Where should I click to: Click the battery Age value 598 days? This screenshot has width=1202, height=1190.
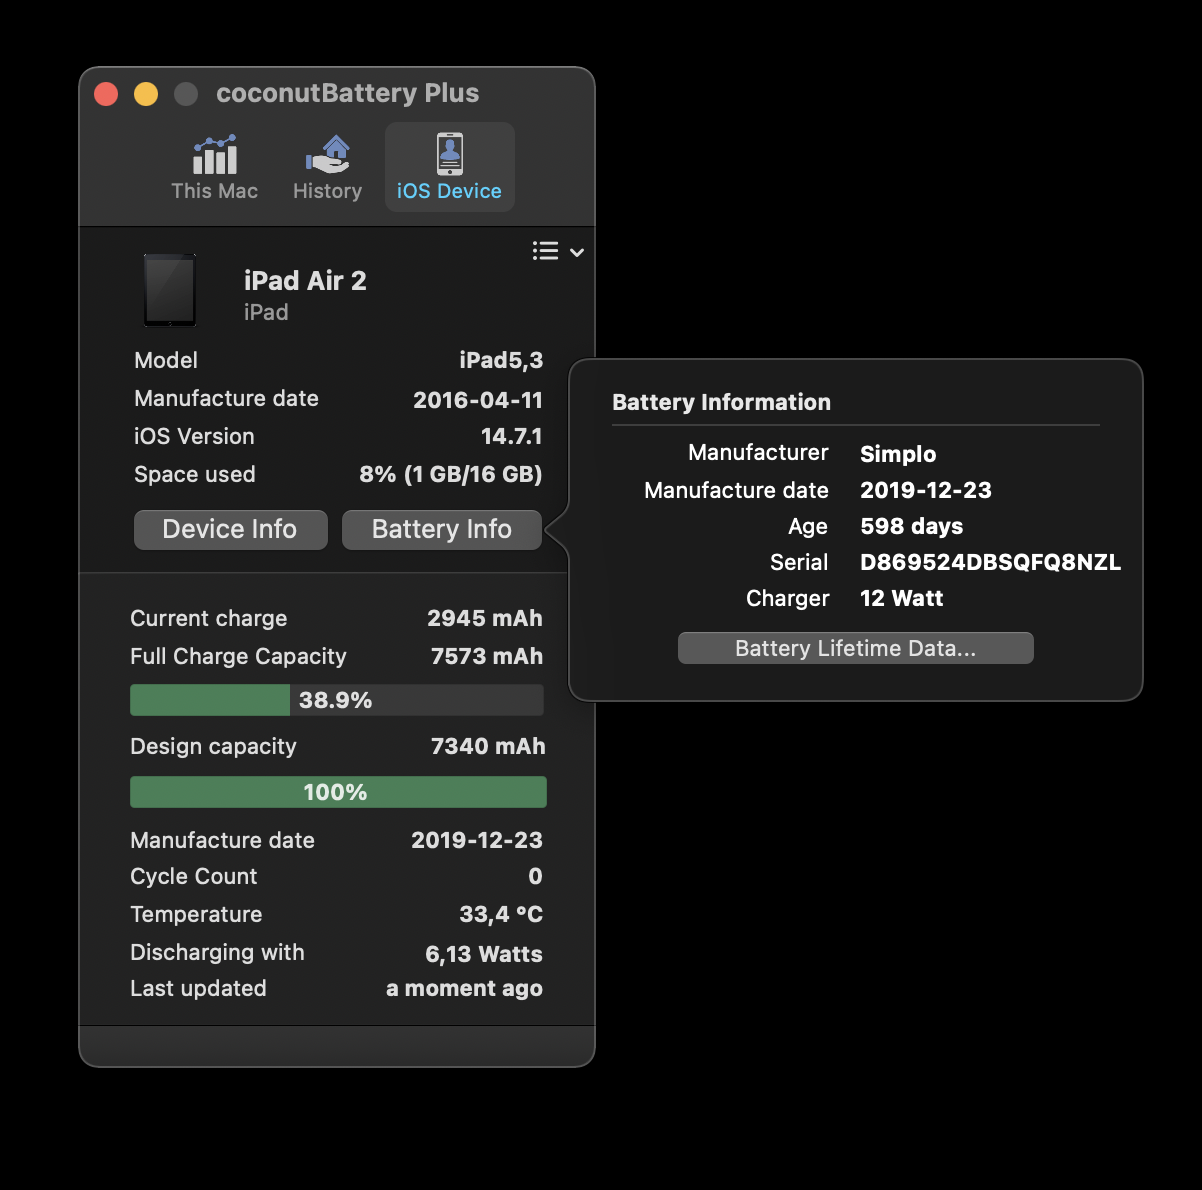911,526
